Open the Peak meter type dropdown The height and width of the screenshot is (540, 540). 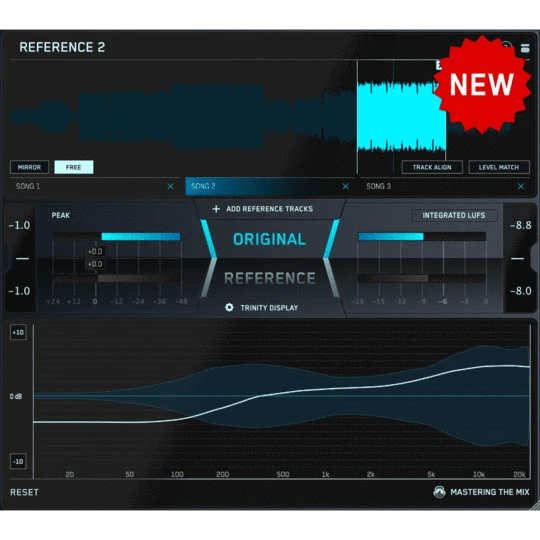(x=61, y=215)
